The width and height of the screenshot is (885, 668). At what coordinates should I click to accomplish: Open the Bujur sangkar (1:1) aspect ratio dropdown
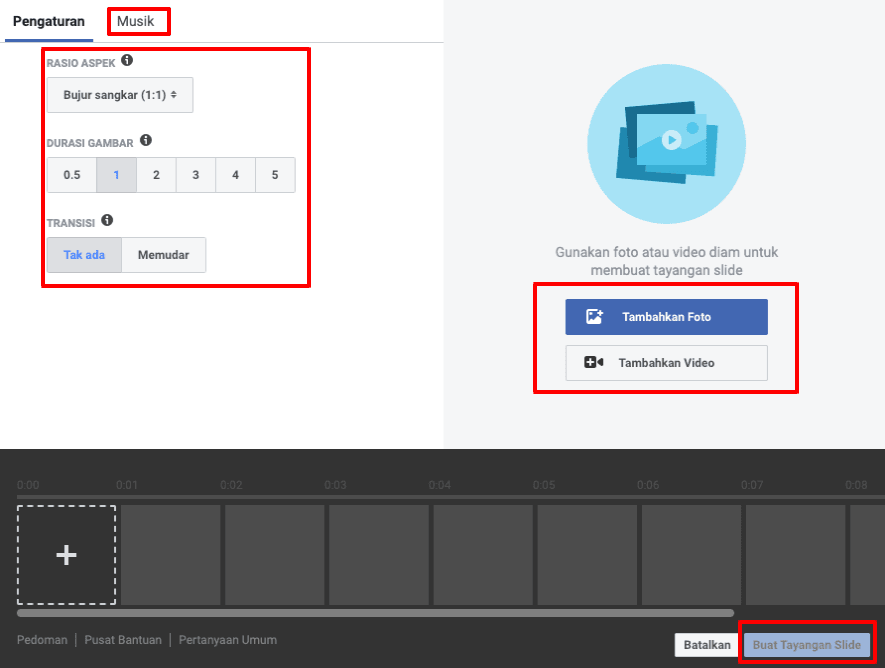pyautogui.click(x=120, y=95)
